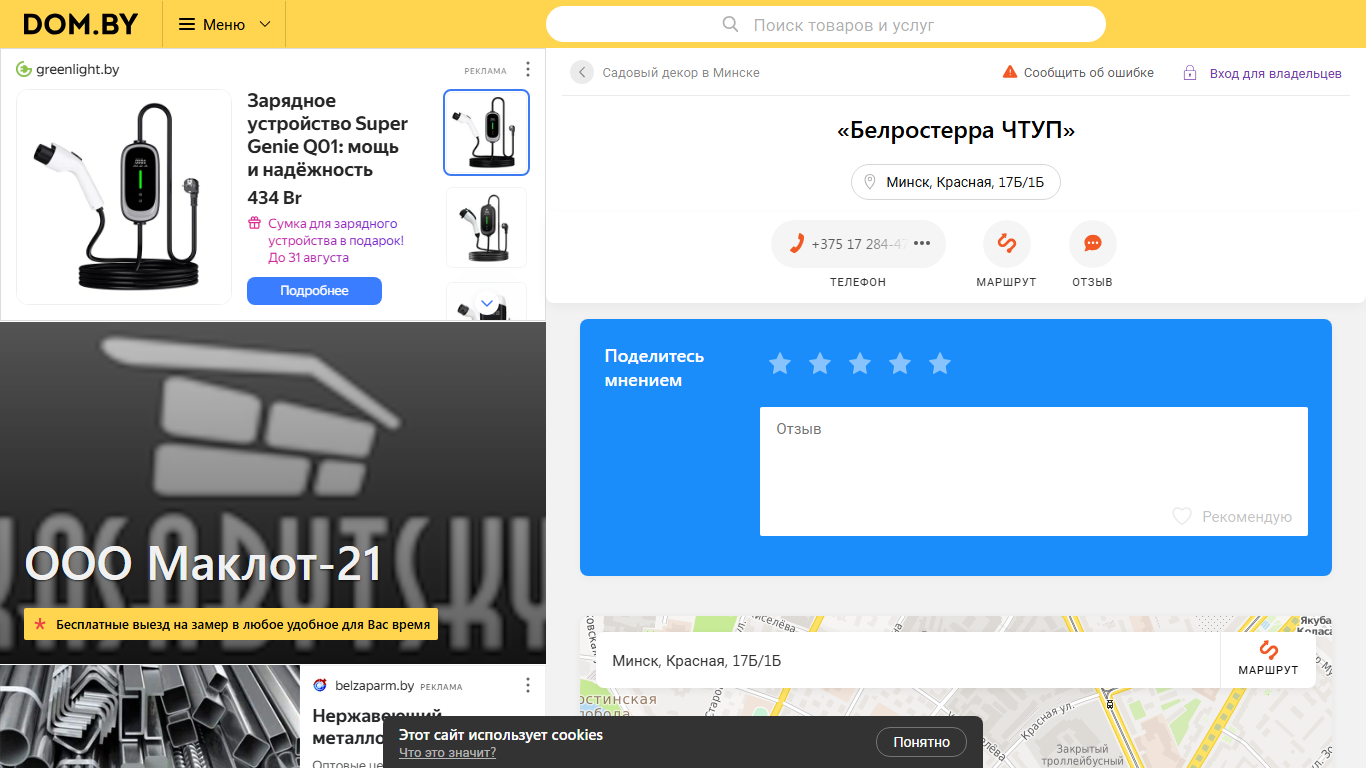Screen dimensions: 1366x768
Task: Click belzaparm.by advertiser logo icon
Action: [x=320, y=685]
